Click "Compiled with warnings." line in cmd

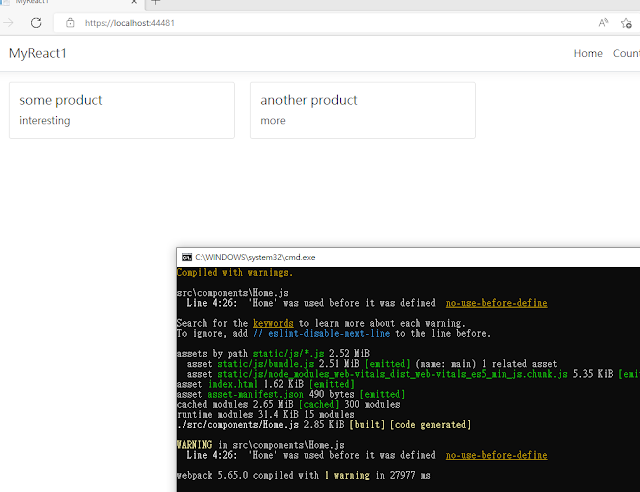click(x=235, y=272)
